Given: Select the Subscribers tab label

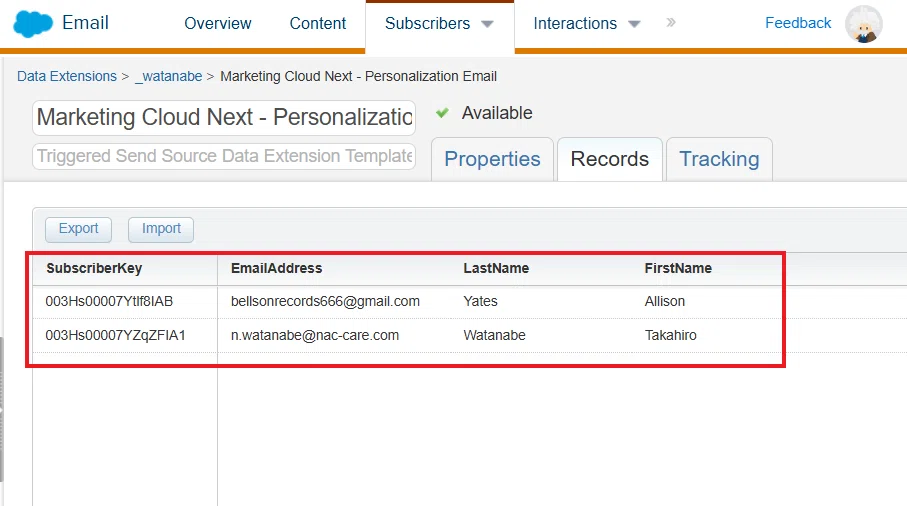Looking at the screenshot, I should pyautogui.click(x=427, y=23).
